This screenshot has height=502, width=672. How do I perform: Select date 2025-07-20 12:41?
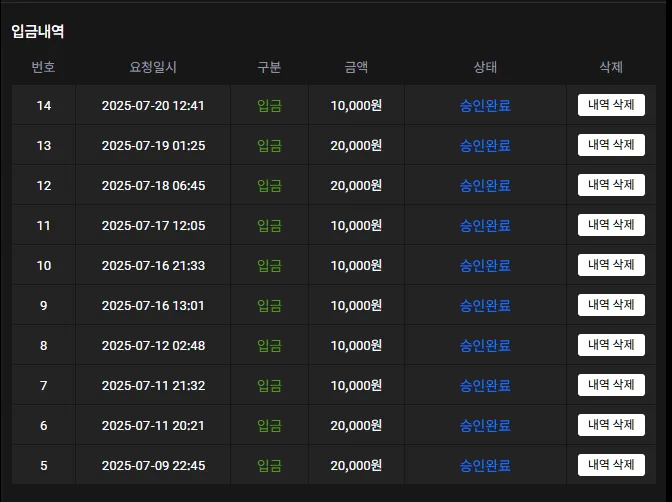tap(153, 105)
